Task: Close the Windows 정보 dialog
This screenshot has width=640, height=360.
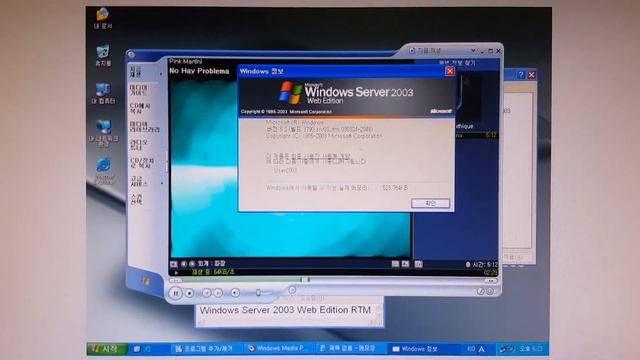Action: 450,71
